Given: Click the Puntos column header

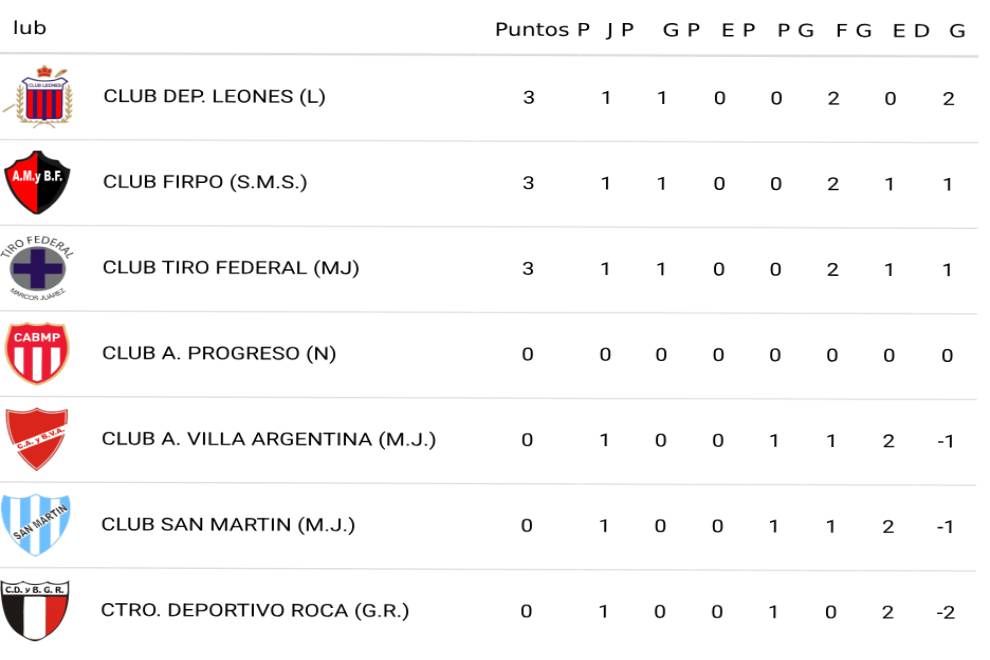Looking at the screenshot, I should [532, 29].
